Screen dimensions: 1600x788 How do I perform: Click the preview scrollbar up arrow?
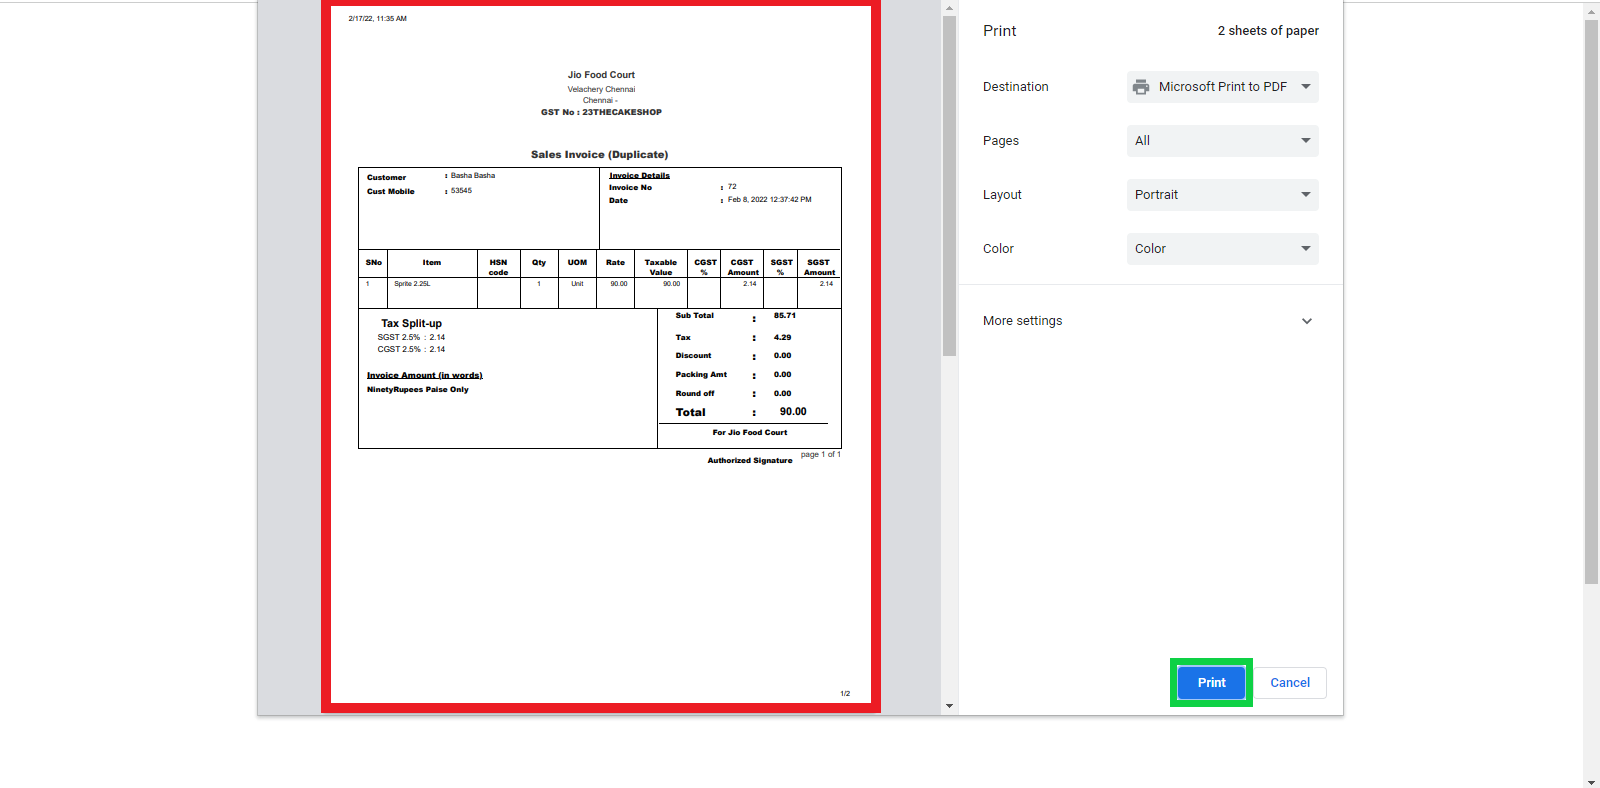coord(949,8)
